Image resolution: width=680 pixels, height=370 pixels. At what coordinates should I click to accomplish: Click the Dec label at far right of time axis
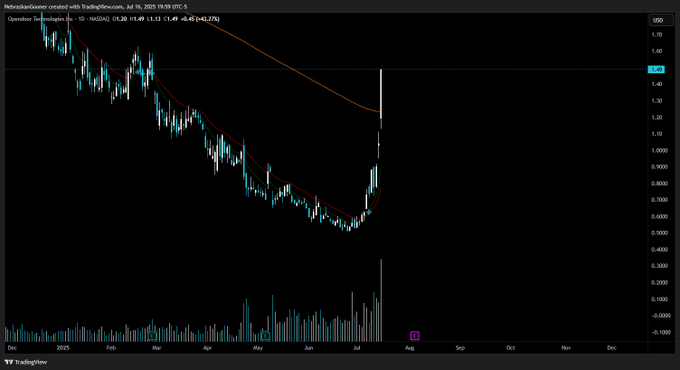click(611, 348)
